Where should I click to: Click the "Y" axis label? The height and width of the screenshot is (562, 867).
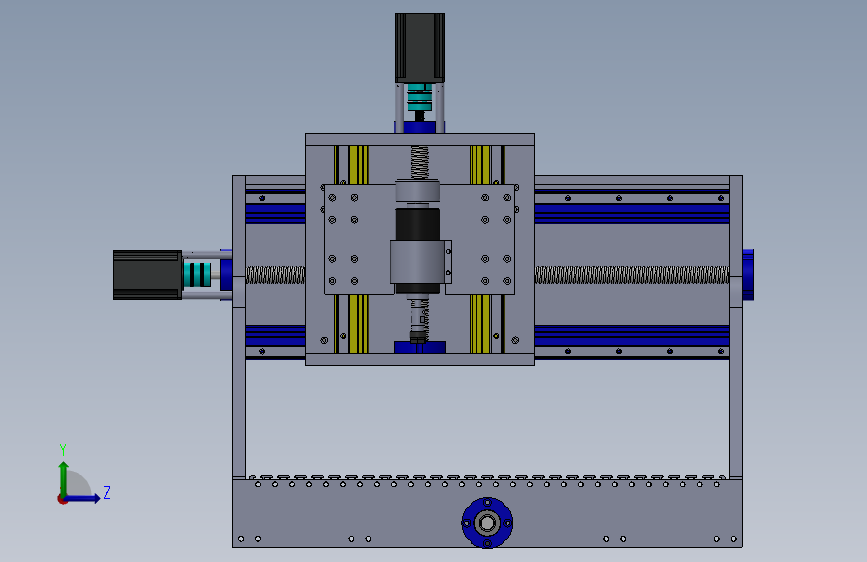pyautogui.click(x=63, y=450)
